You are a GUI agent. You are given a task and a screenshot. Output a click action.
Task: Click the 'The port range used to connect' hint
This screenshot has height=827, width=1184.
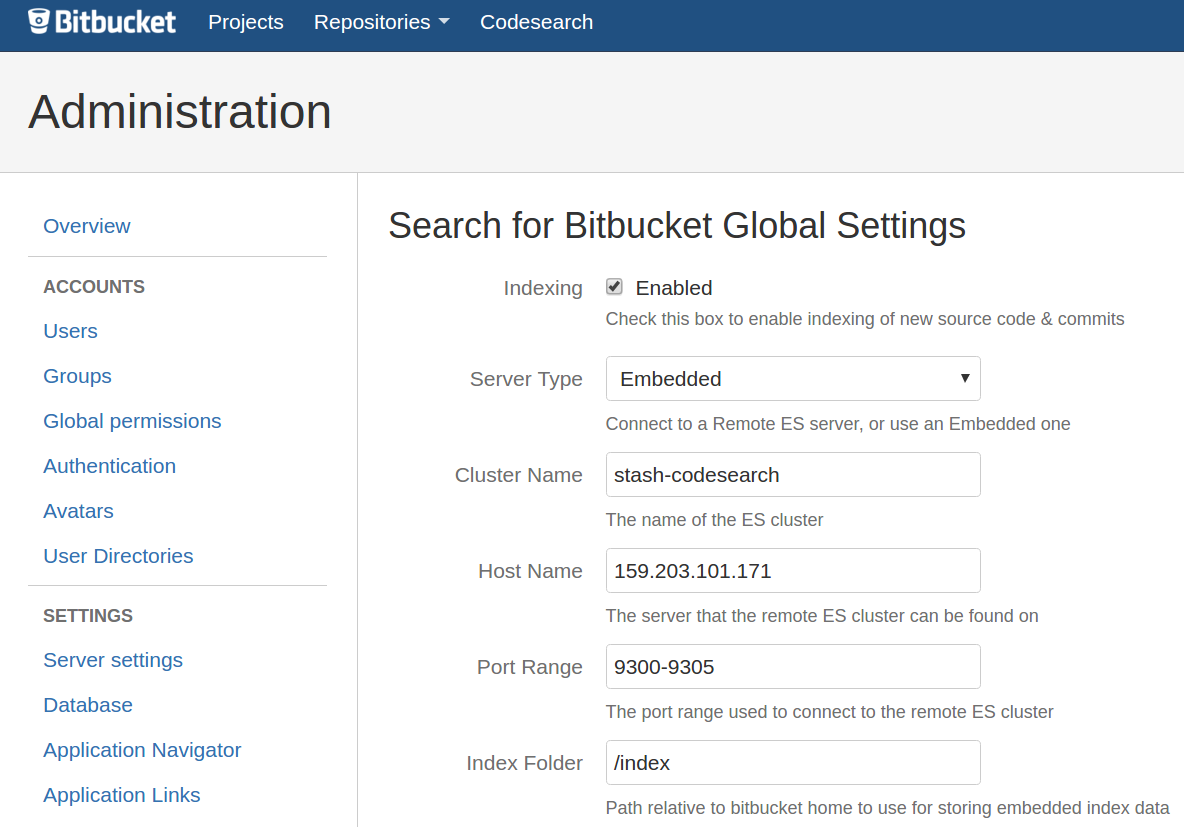pos(829,711)
